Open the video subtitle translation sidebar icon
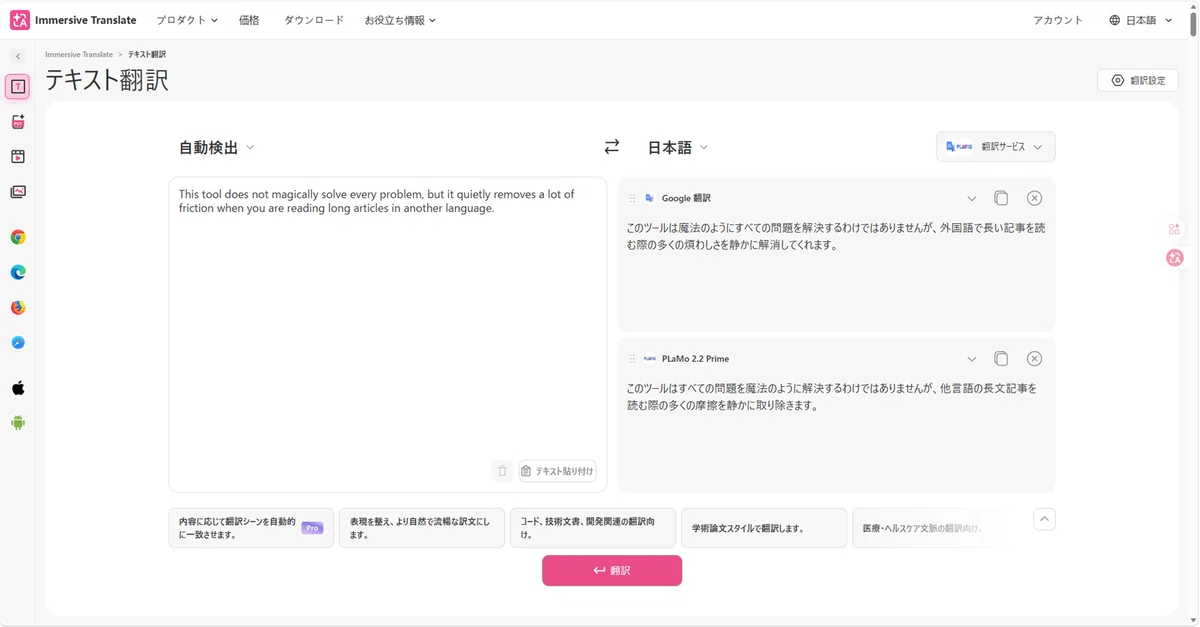Screen dimensions: 1200x627 point(18,157)
